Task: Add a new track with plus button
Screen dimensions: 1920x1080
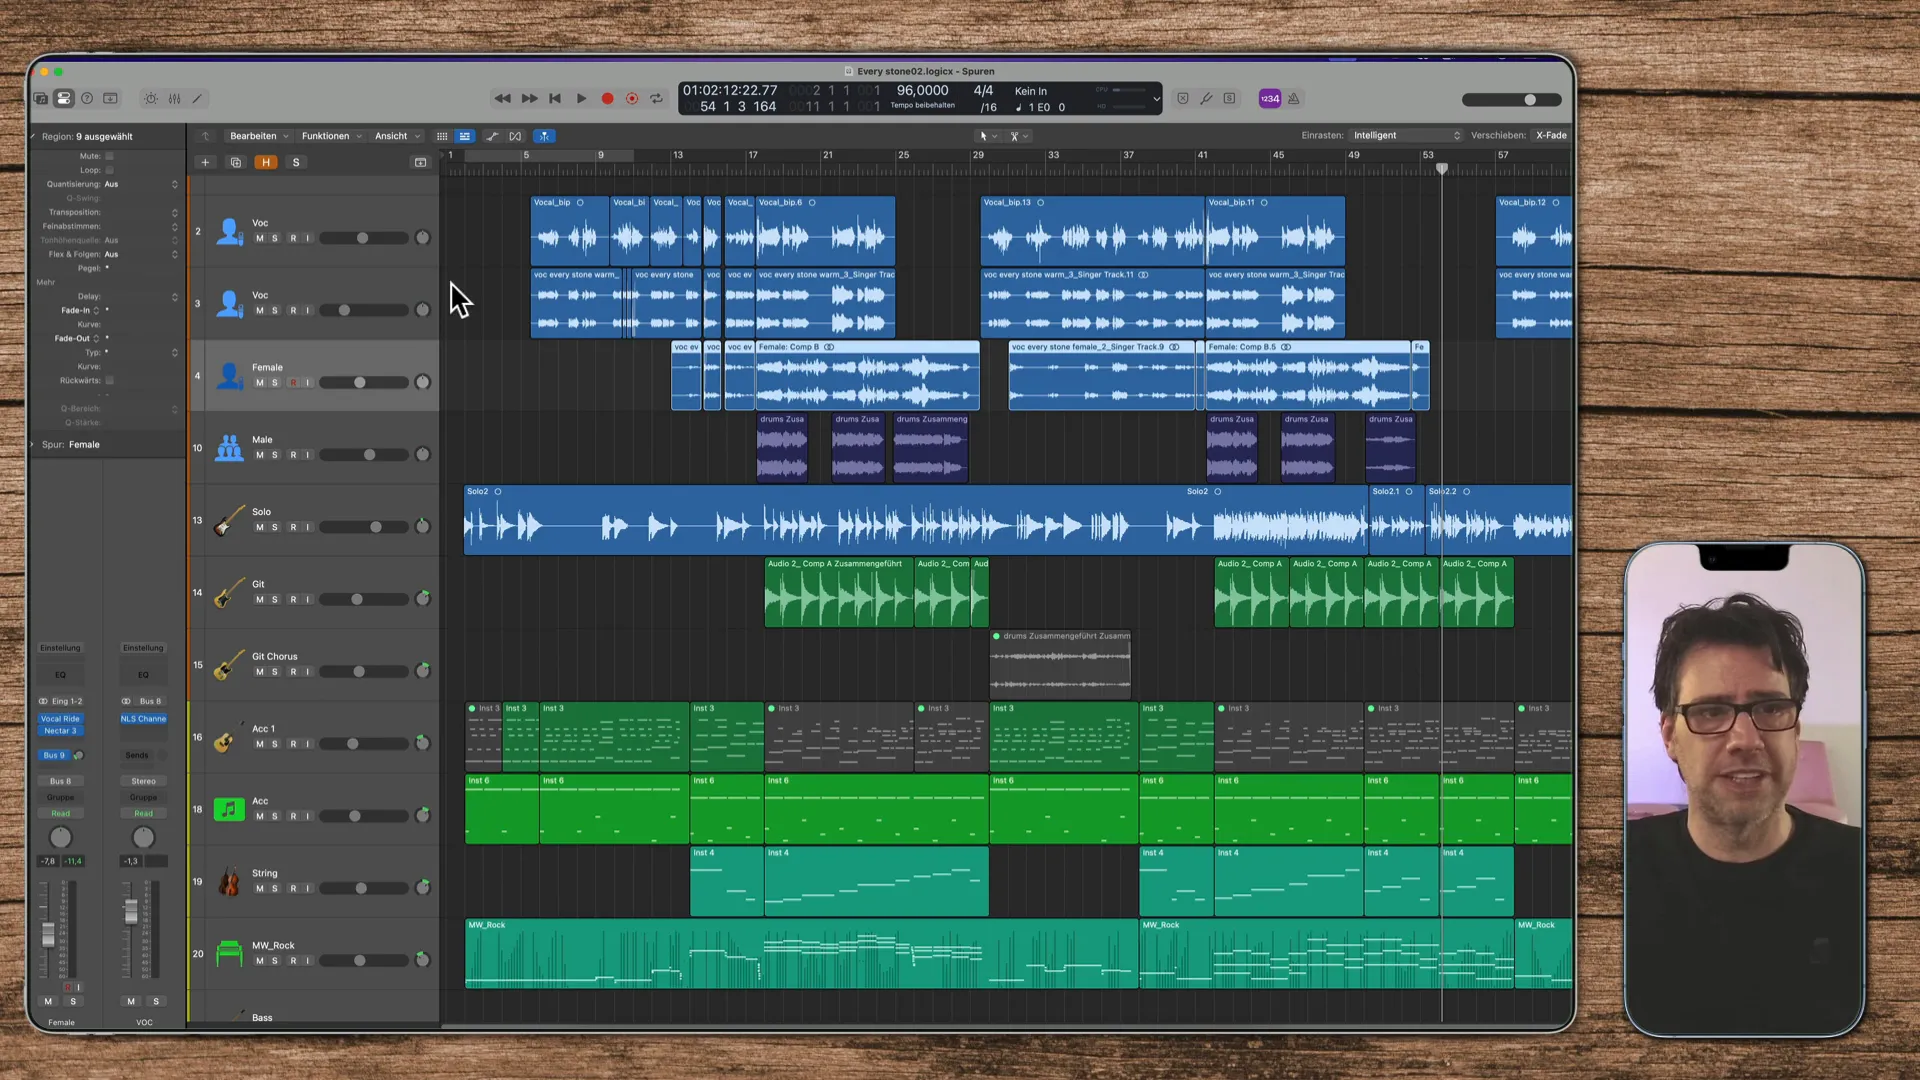Action: 205,163
